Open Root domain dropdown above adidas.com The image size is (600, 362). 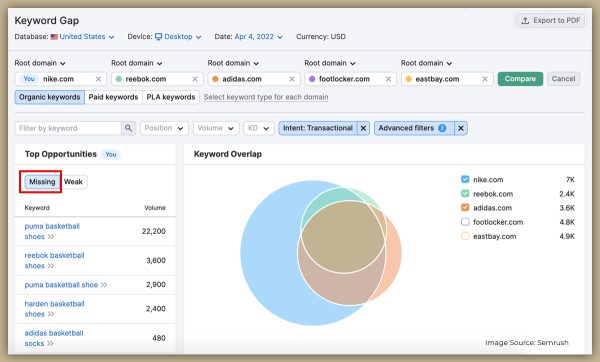point(233,63)
